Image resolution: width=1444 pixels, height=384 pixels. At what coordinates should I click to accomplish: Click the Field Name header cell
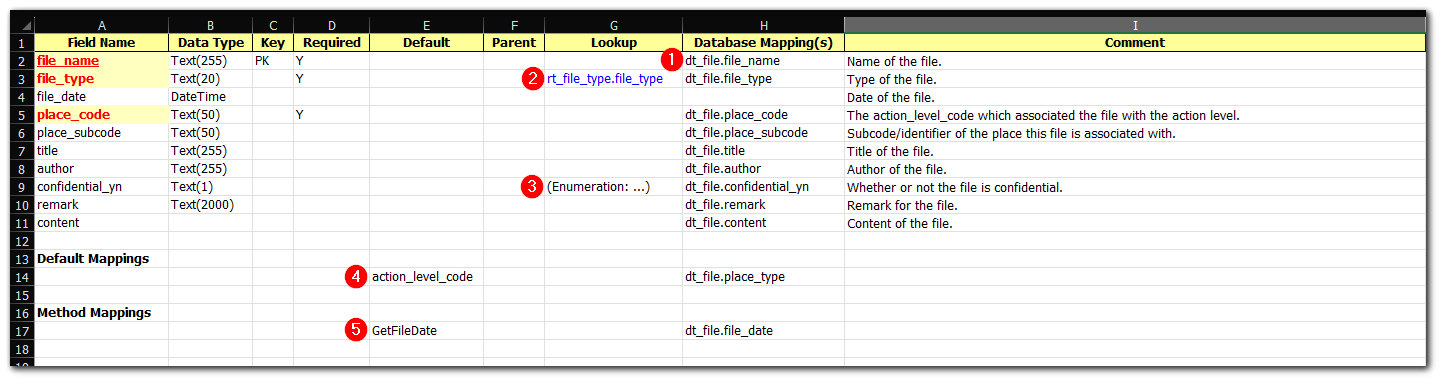coord(102,43)
